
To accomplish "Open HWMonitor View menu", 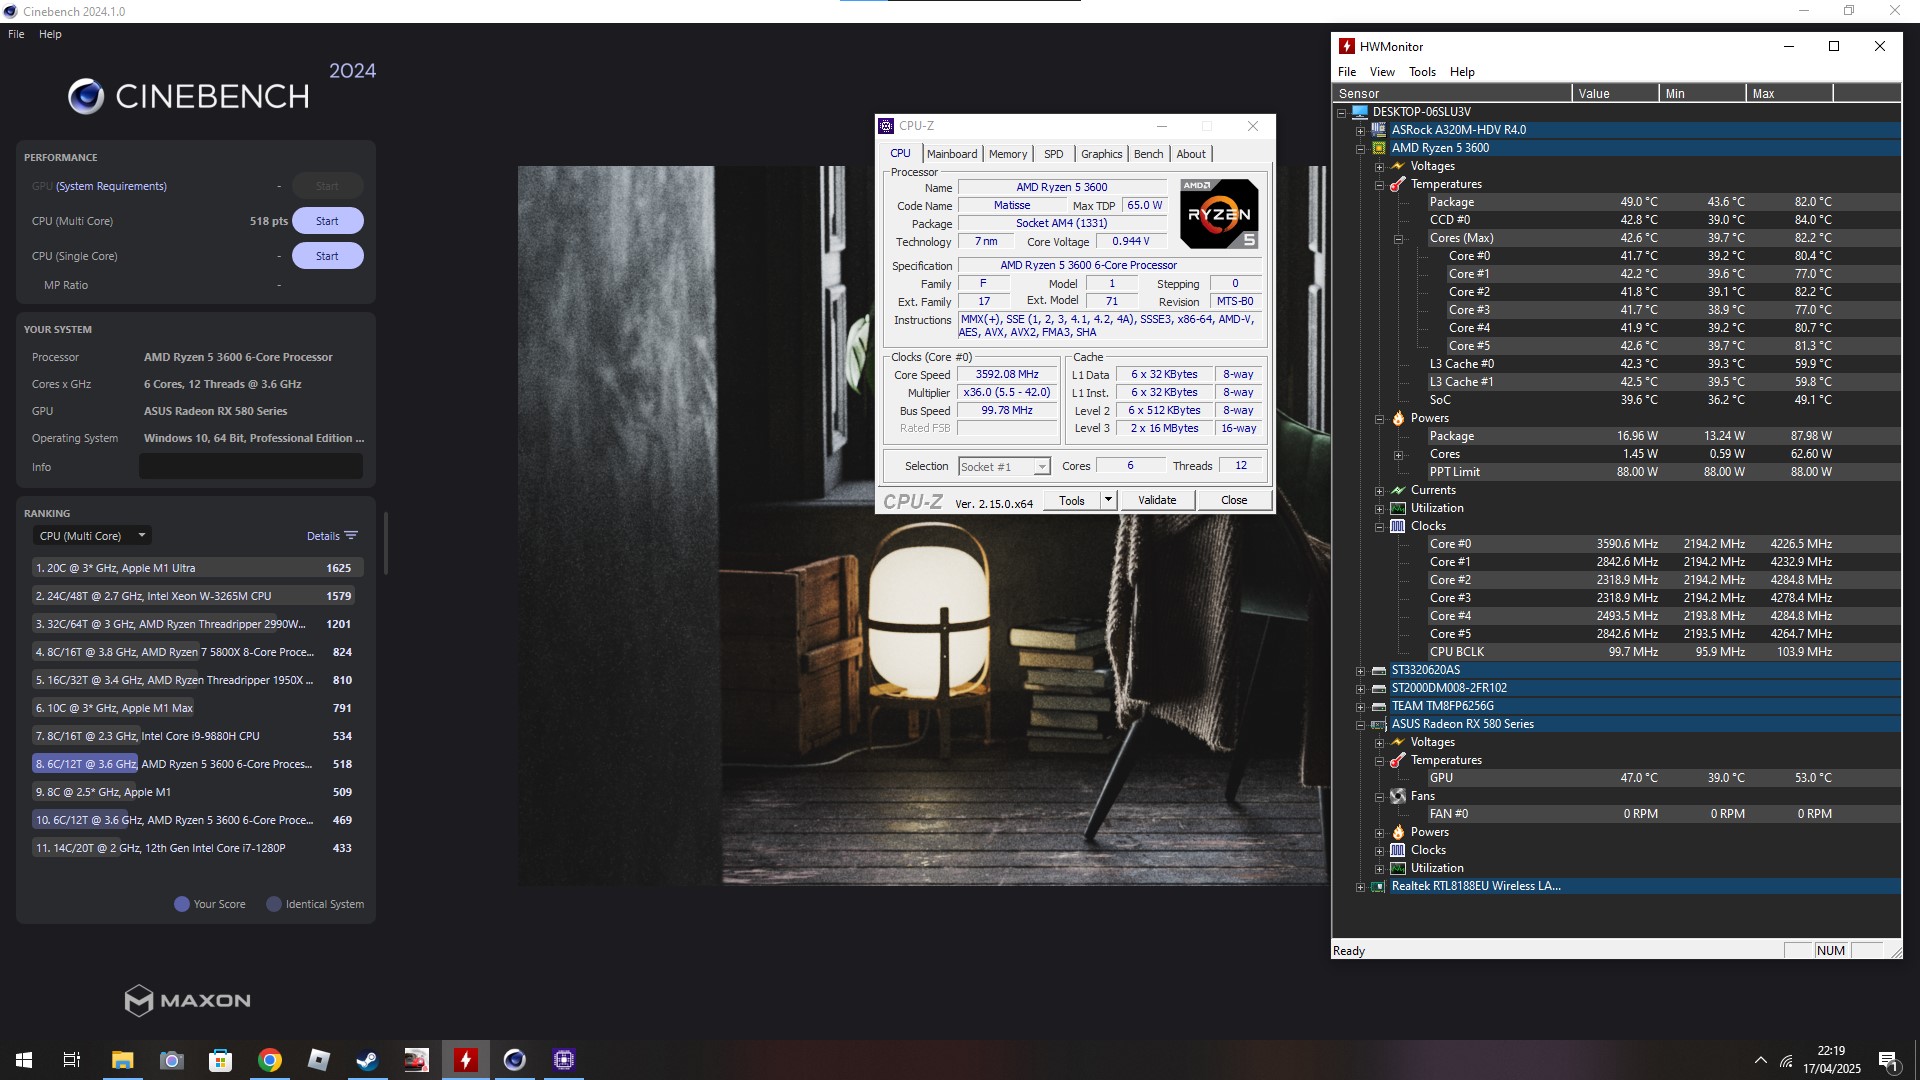I will pos(1382,72).
